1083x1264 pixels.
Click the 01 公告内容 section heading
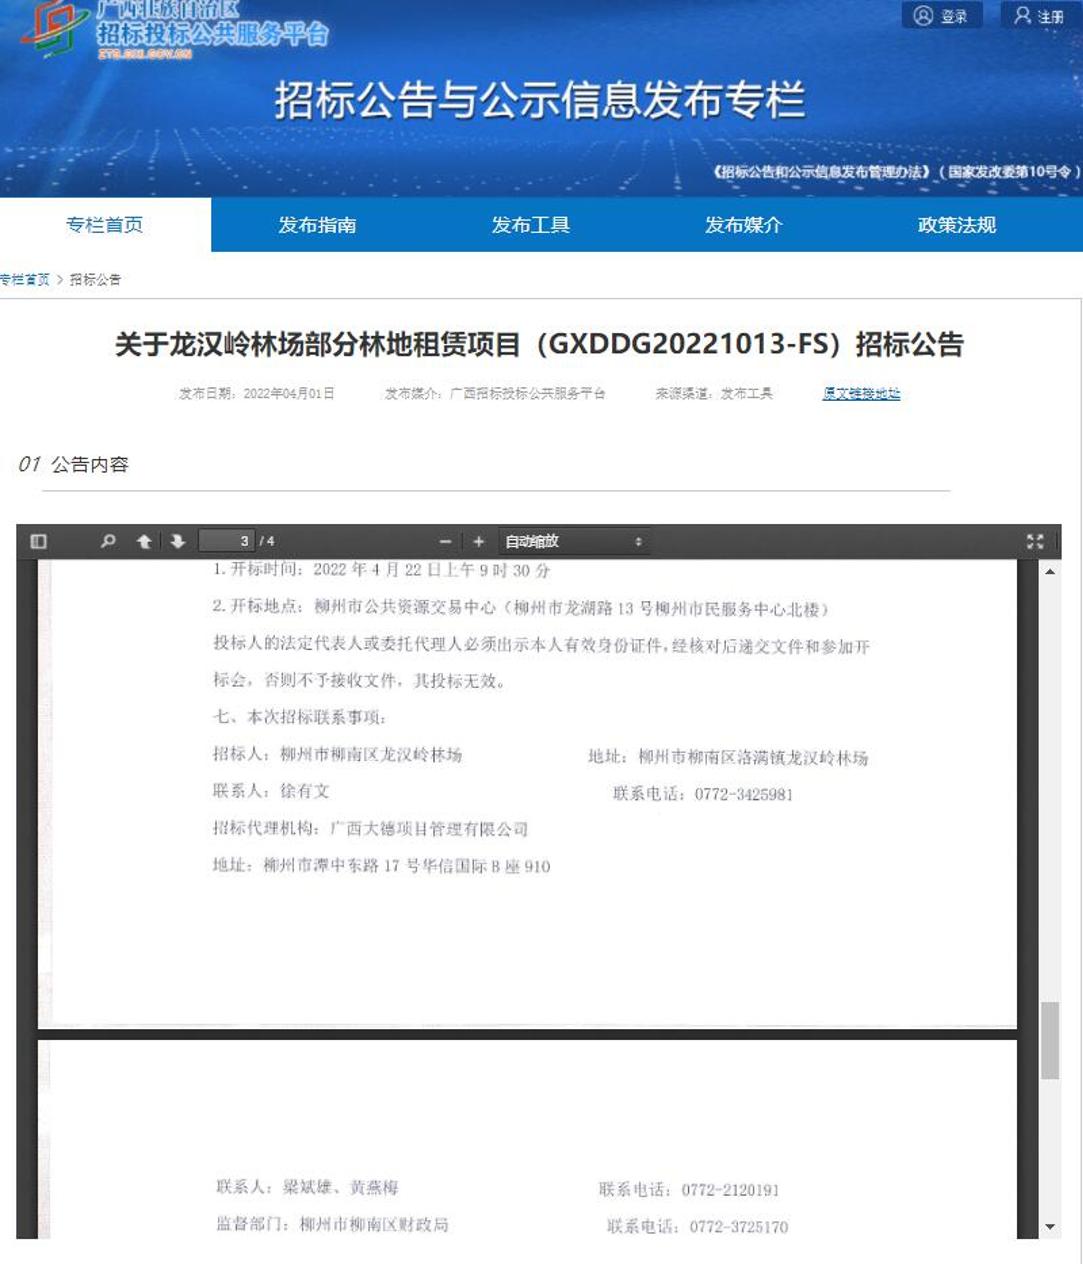[74, 464]
